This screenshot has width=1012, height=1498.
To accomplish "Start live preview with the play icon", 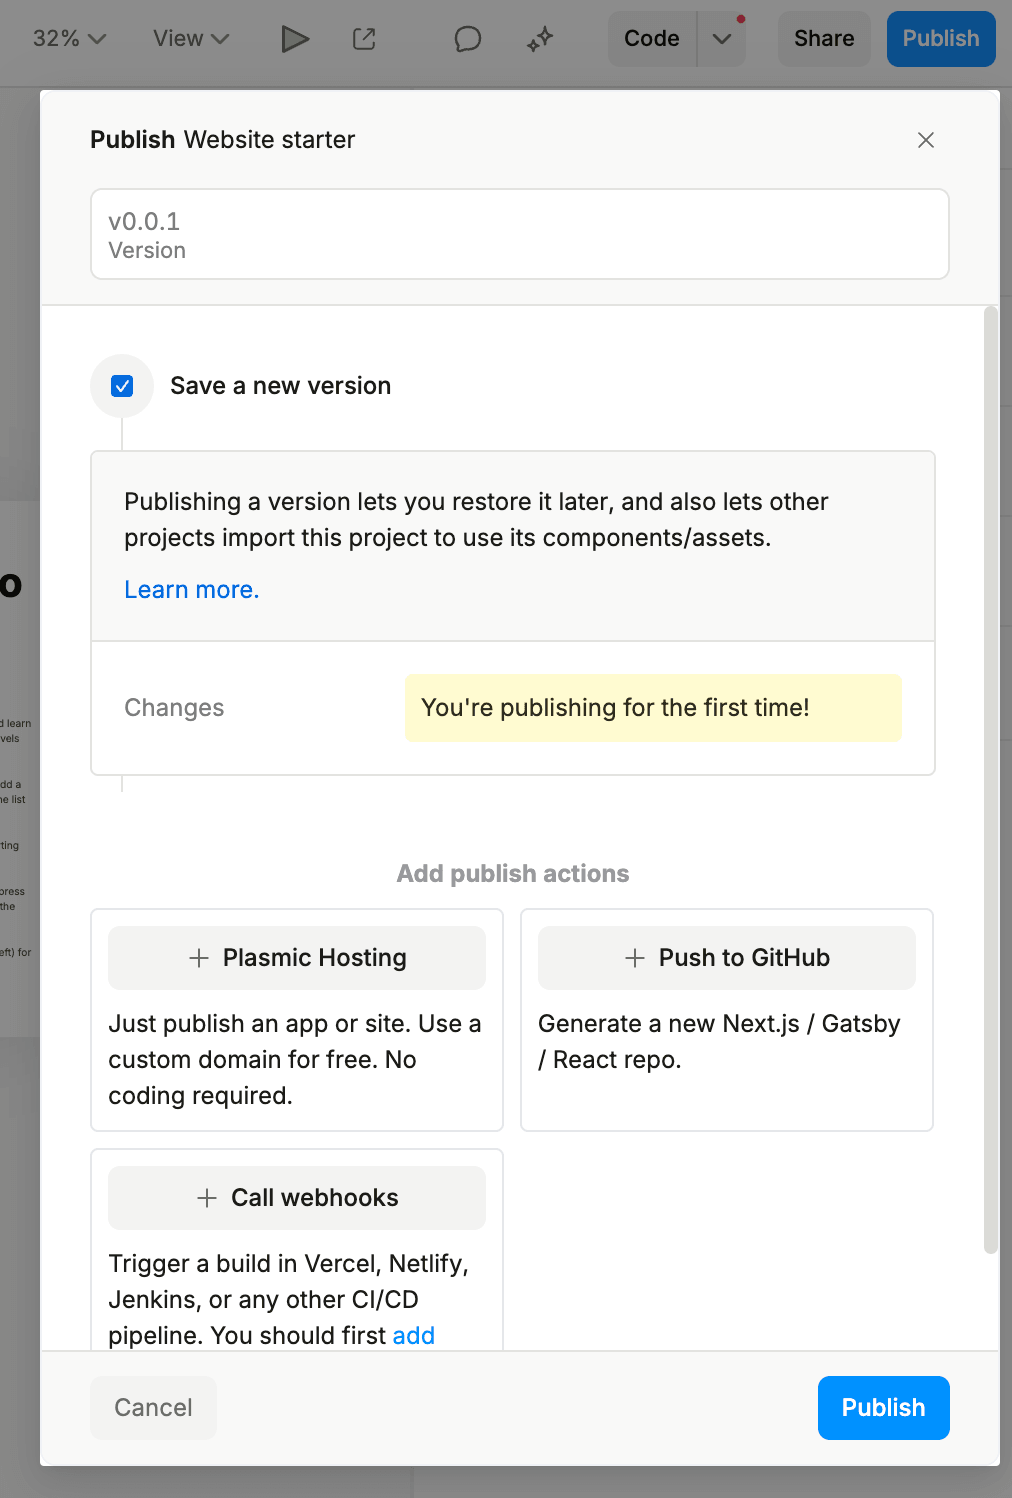I will [295, 39].
